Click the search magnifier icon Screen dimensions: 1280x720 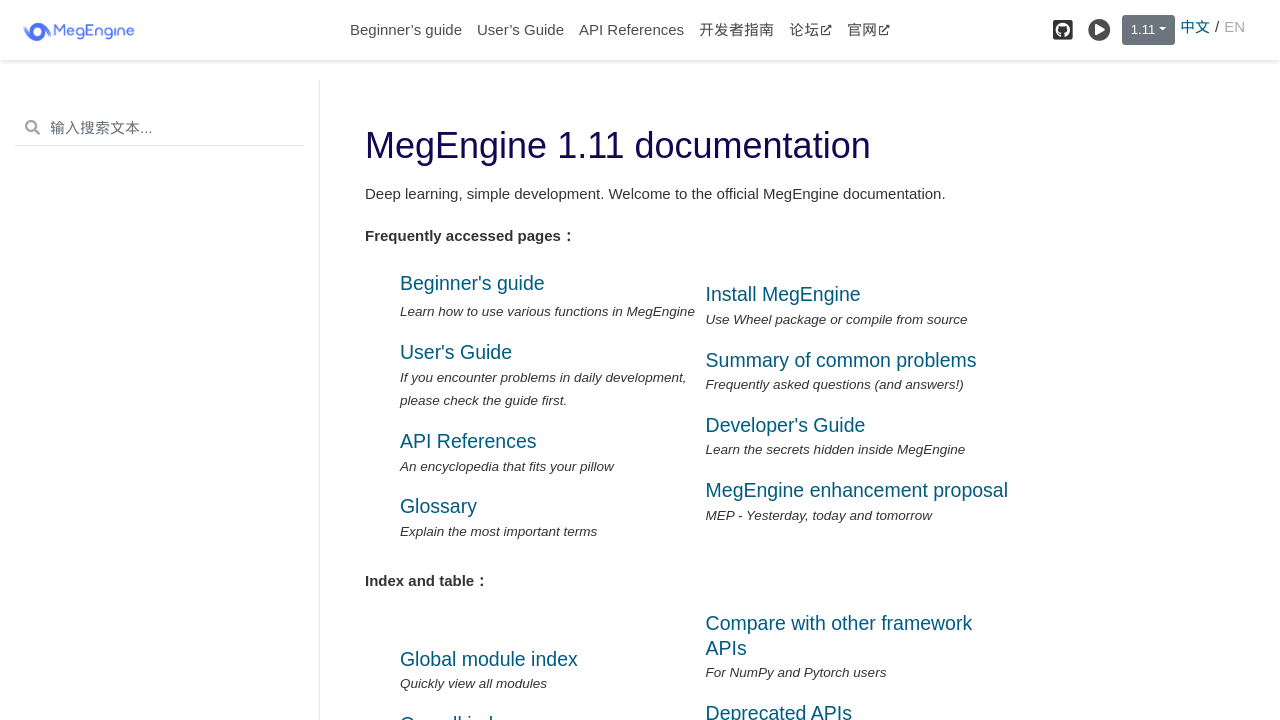pos(33,128)
